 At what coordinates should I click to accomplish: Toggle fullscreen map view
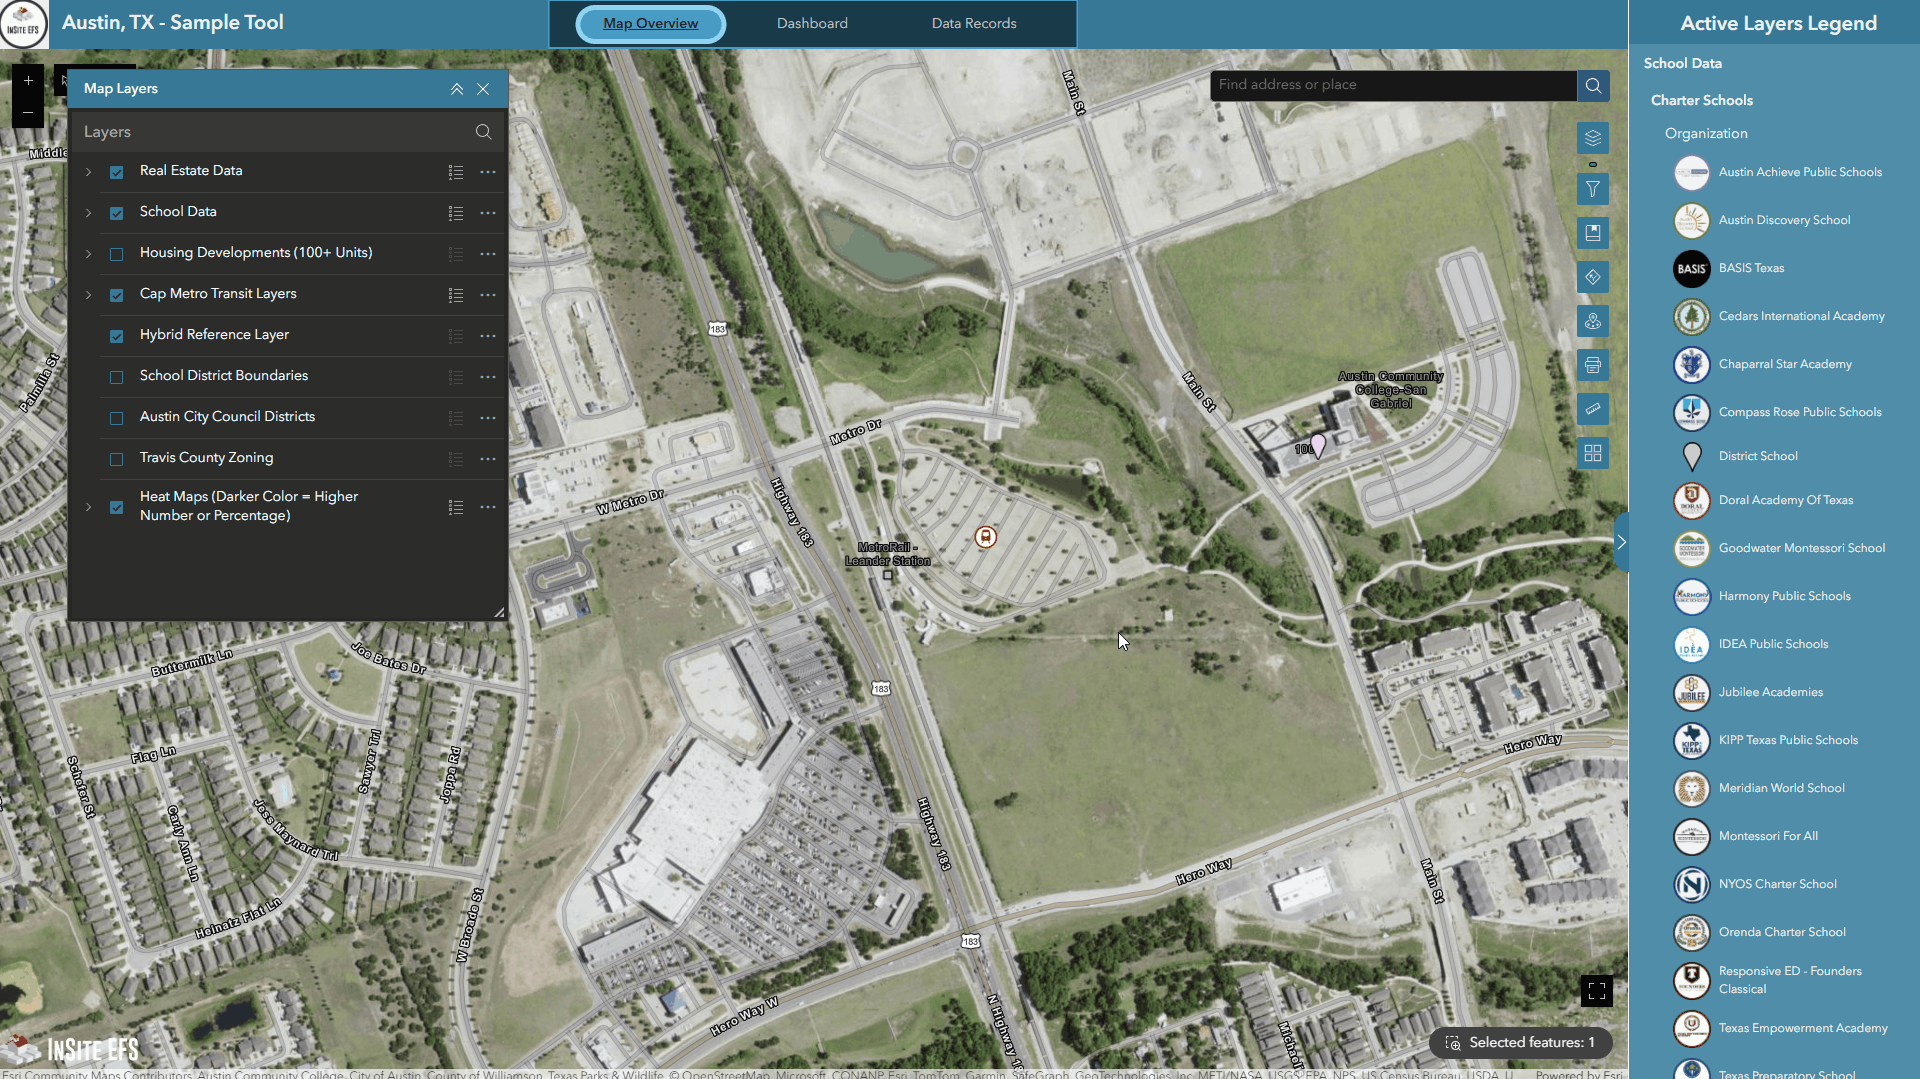(x=1597, y=991)
